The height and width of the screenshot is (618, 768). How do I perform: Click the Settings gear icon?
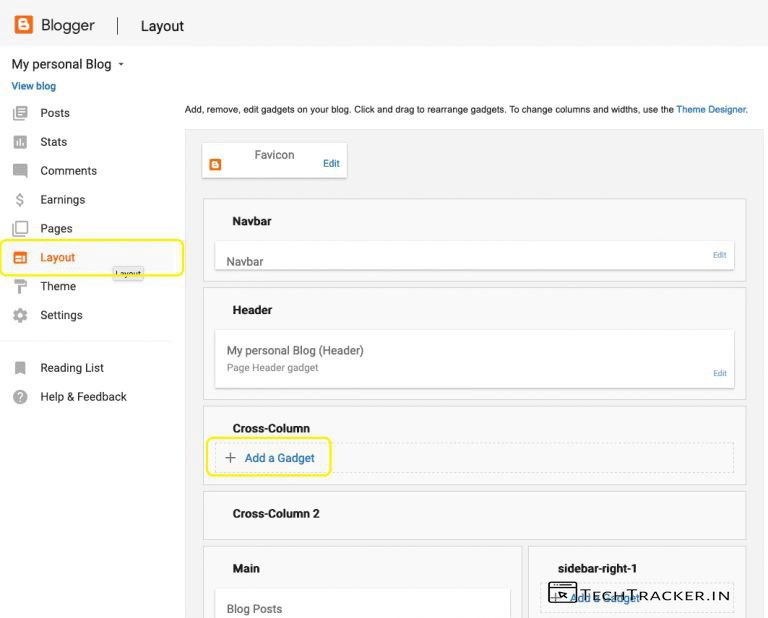coord(20,315)
